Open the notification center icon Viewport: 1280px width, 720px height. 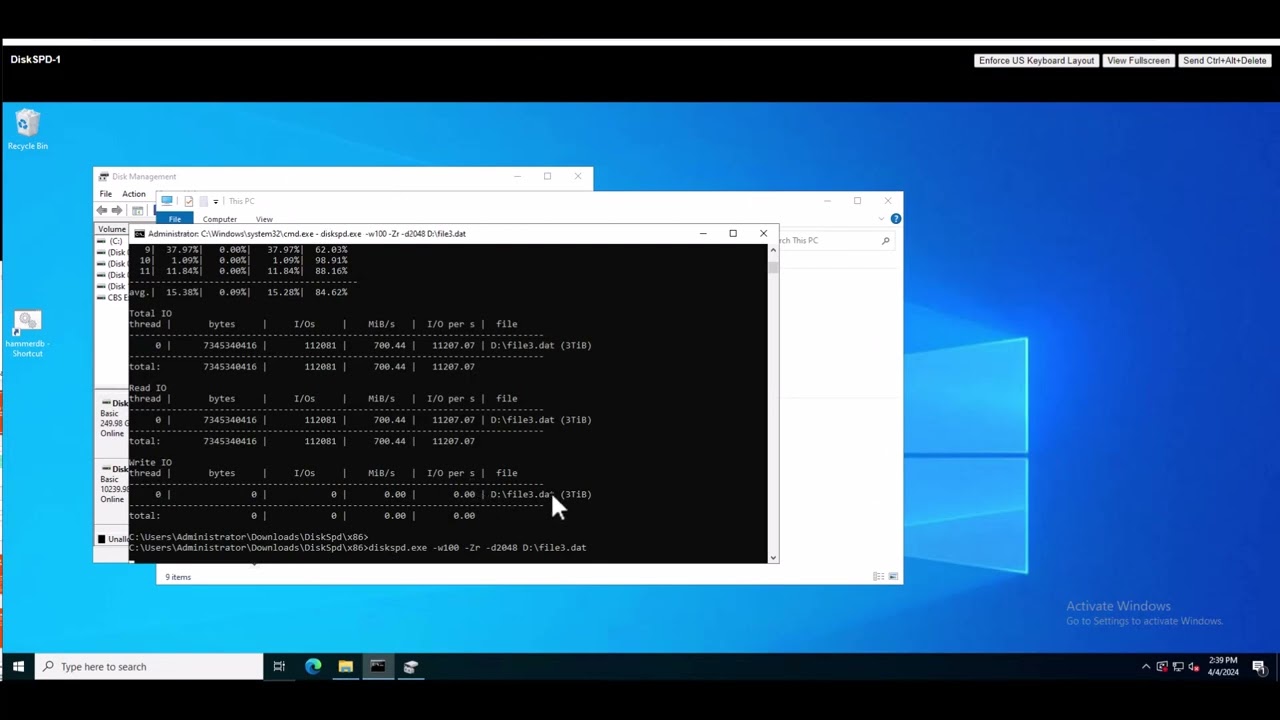click(1258, 667)
